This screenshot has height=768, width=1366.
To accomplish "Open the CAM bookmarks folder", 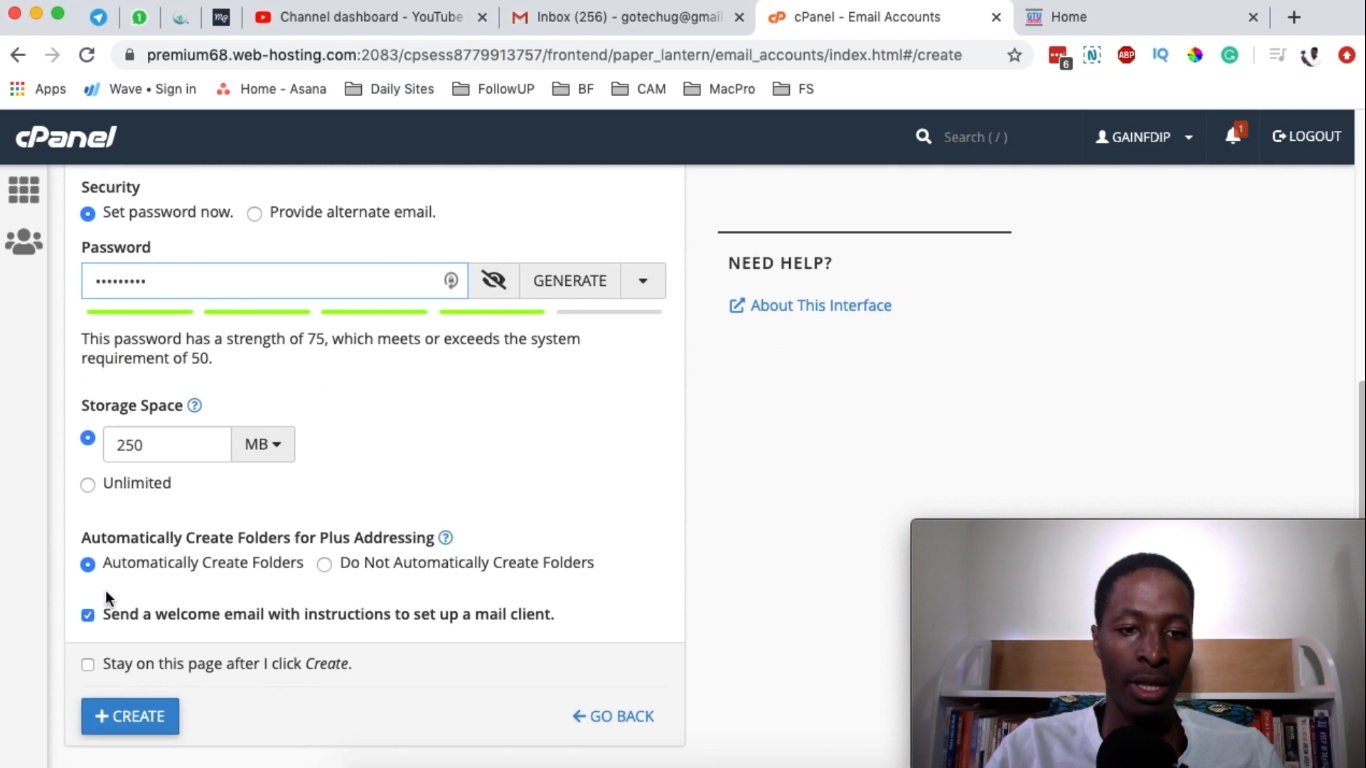I will (x=638, y=89).
